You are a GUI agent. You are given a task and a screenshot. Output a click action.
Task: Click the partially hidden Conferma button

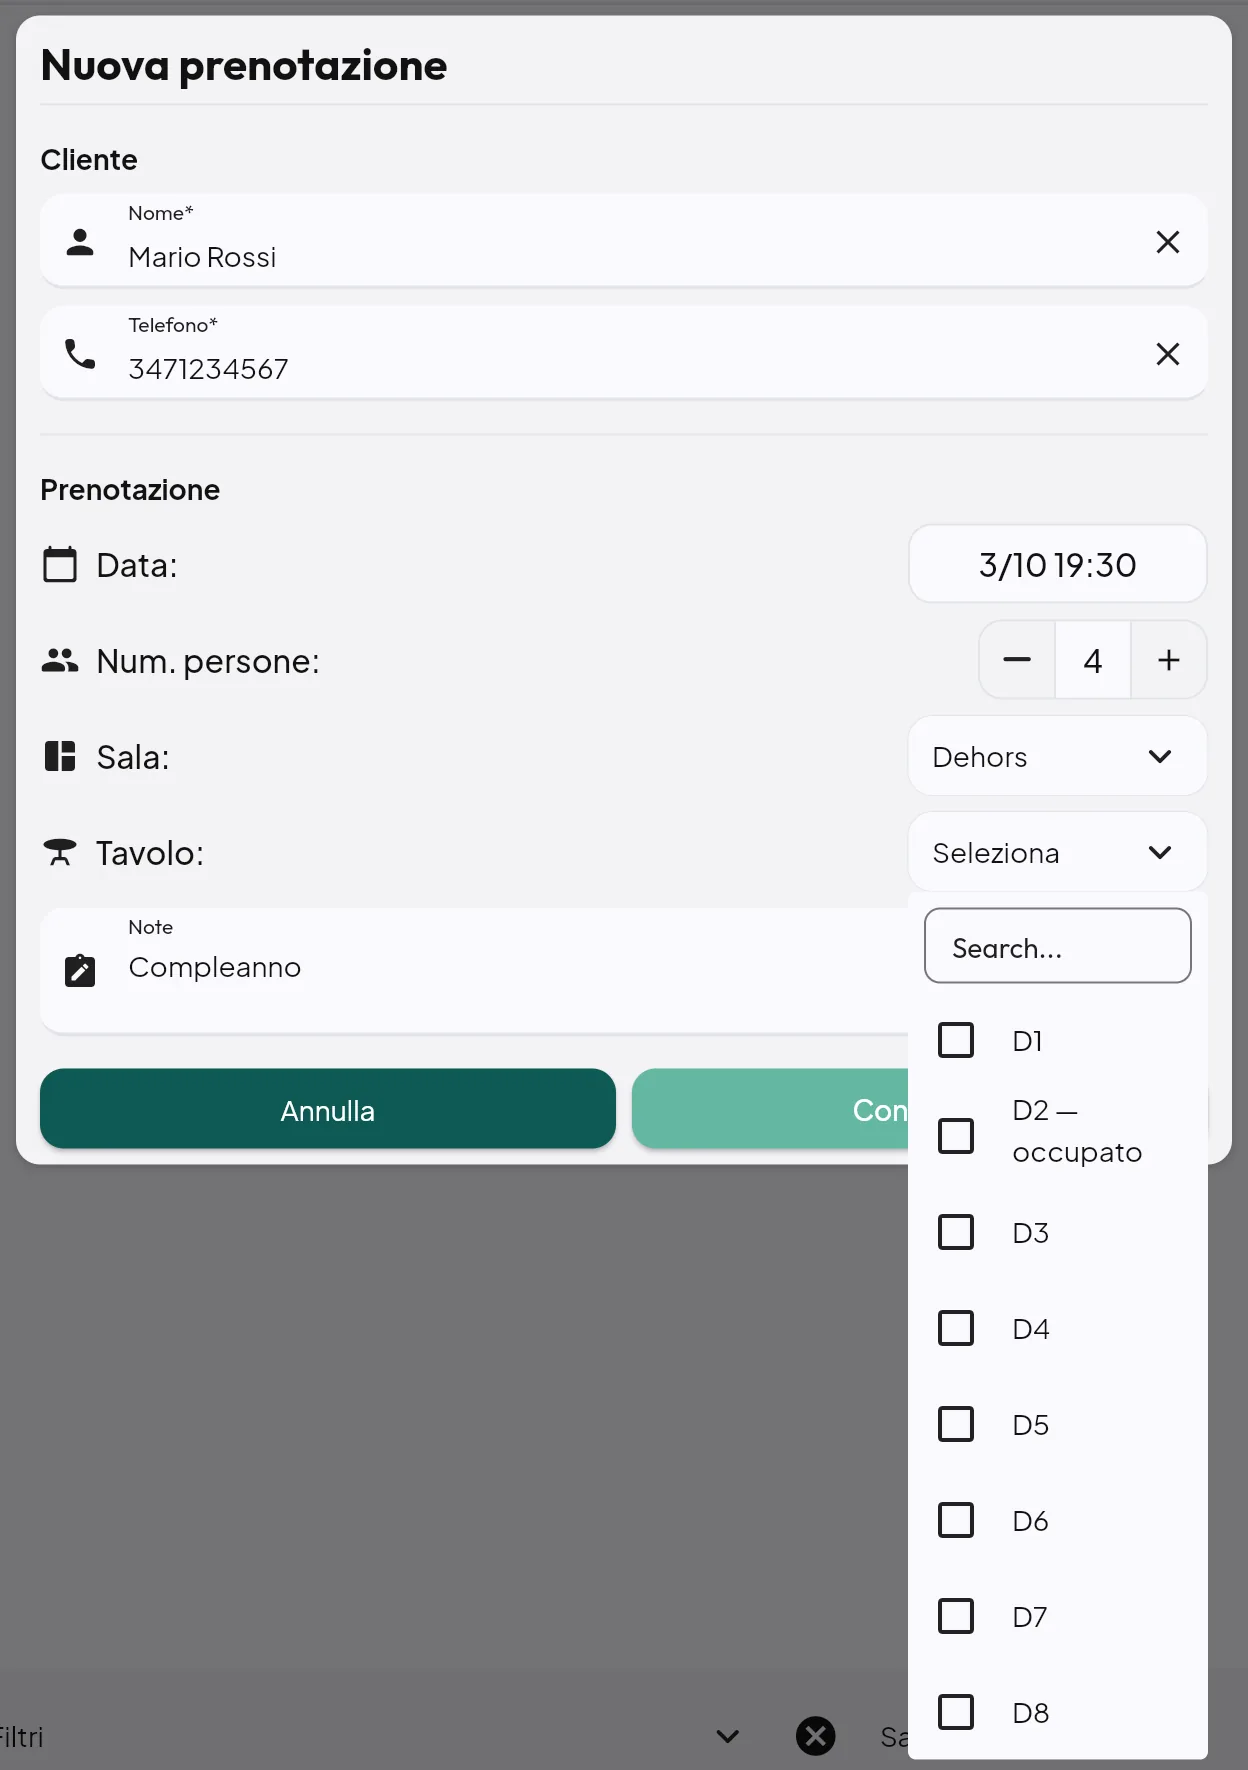[x=770, y=1109]
